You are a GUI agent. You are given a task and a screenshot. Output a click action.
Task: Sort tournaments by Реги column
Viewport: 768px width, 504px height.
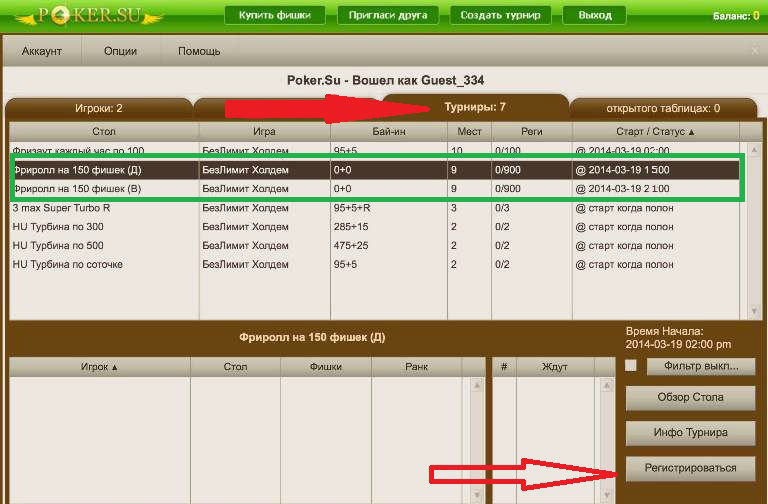tap(531, 132)
